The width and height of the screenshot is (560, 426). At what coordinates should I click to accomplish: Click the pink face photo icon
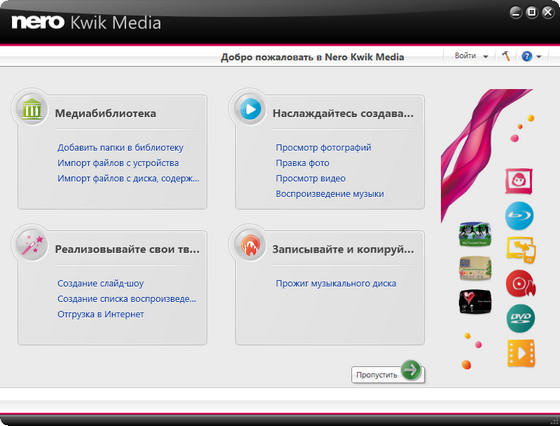[519, 181]
